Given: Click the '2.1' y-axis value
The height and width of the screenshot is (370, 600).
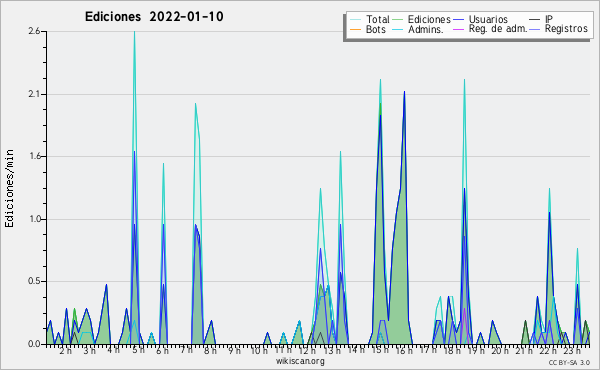Looking at the screenshot, I should [34, 94].
